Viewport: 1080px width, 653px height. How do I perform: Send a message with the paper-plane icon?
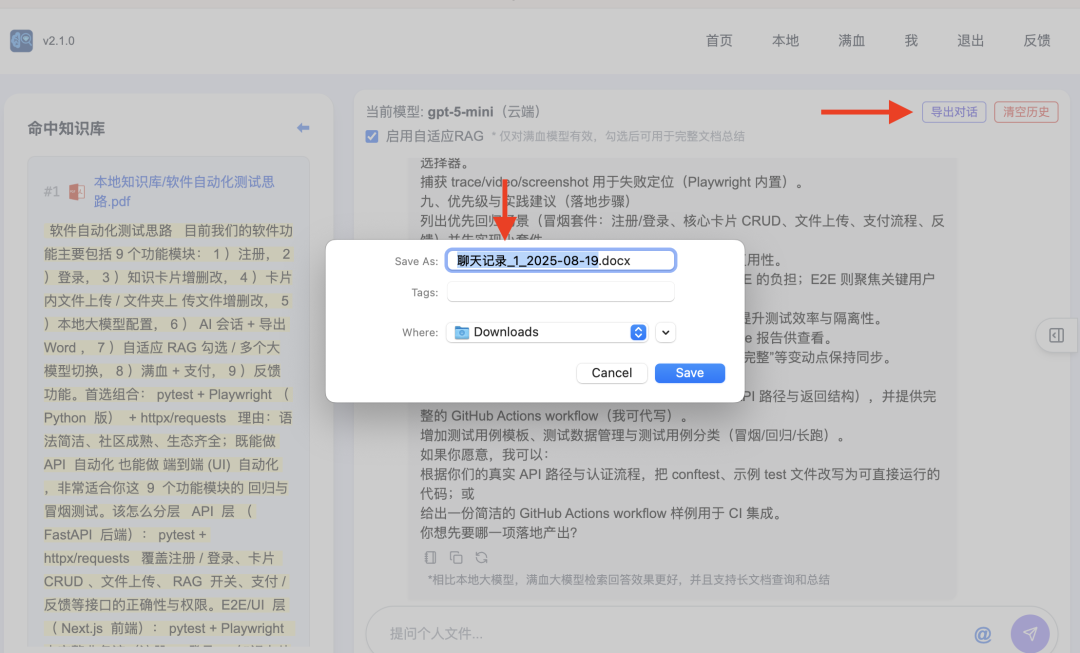point(1030,633)
